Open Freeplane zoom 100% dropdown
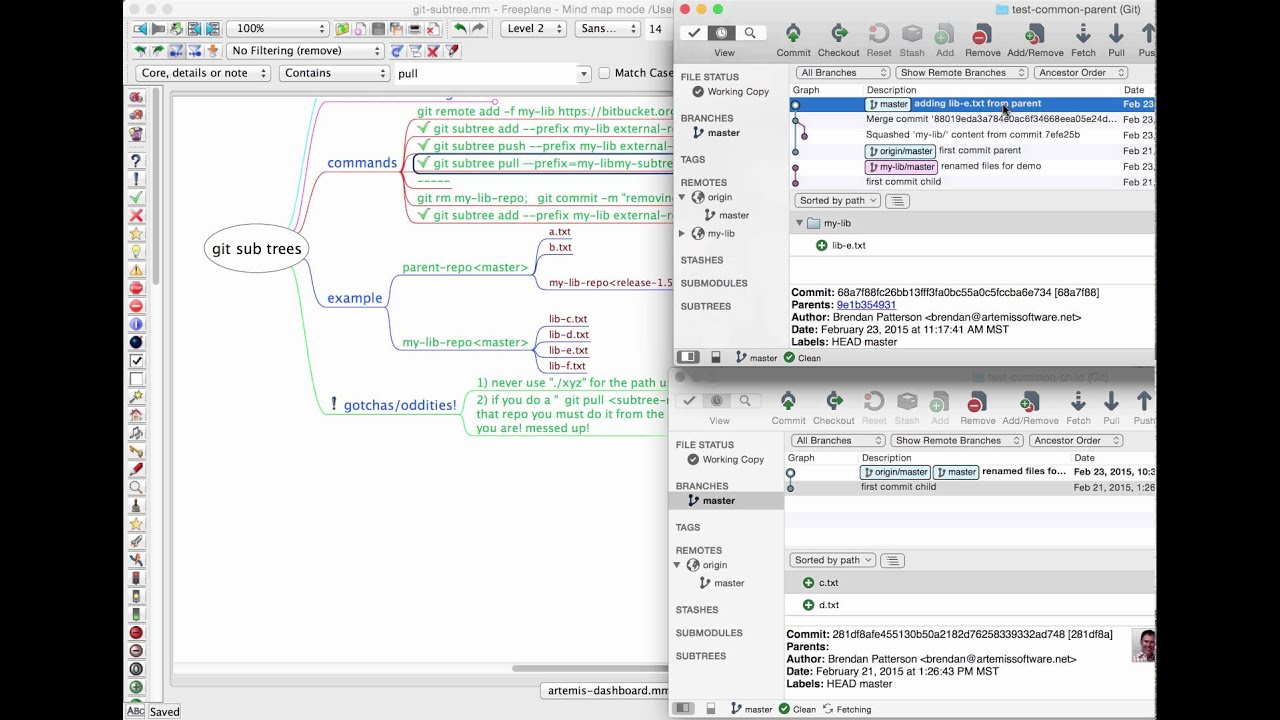 (x=279, y=29)
